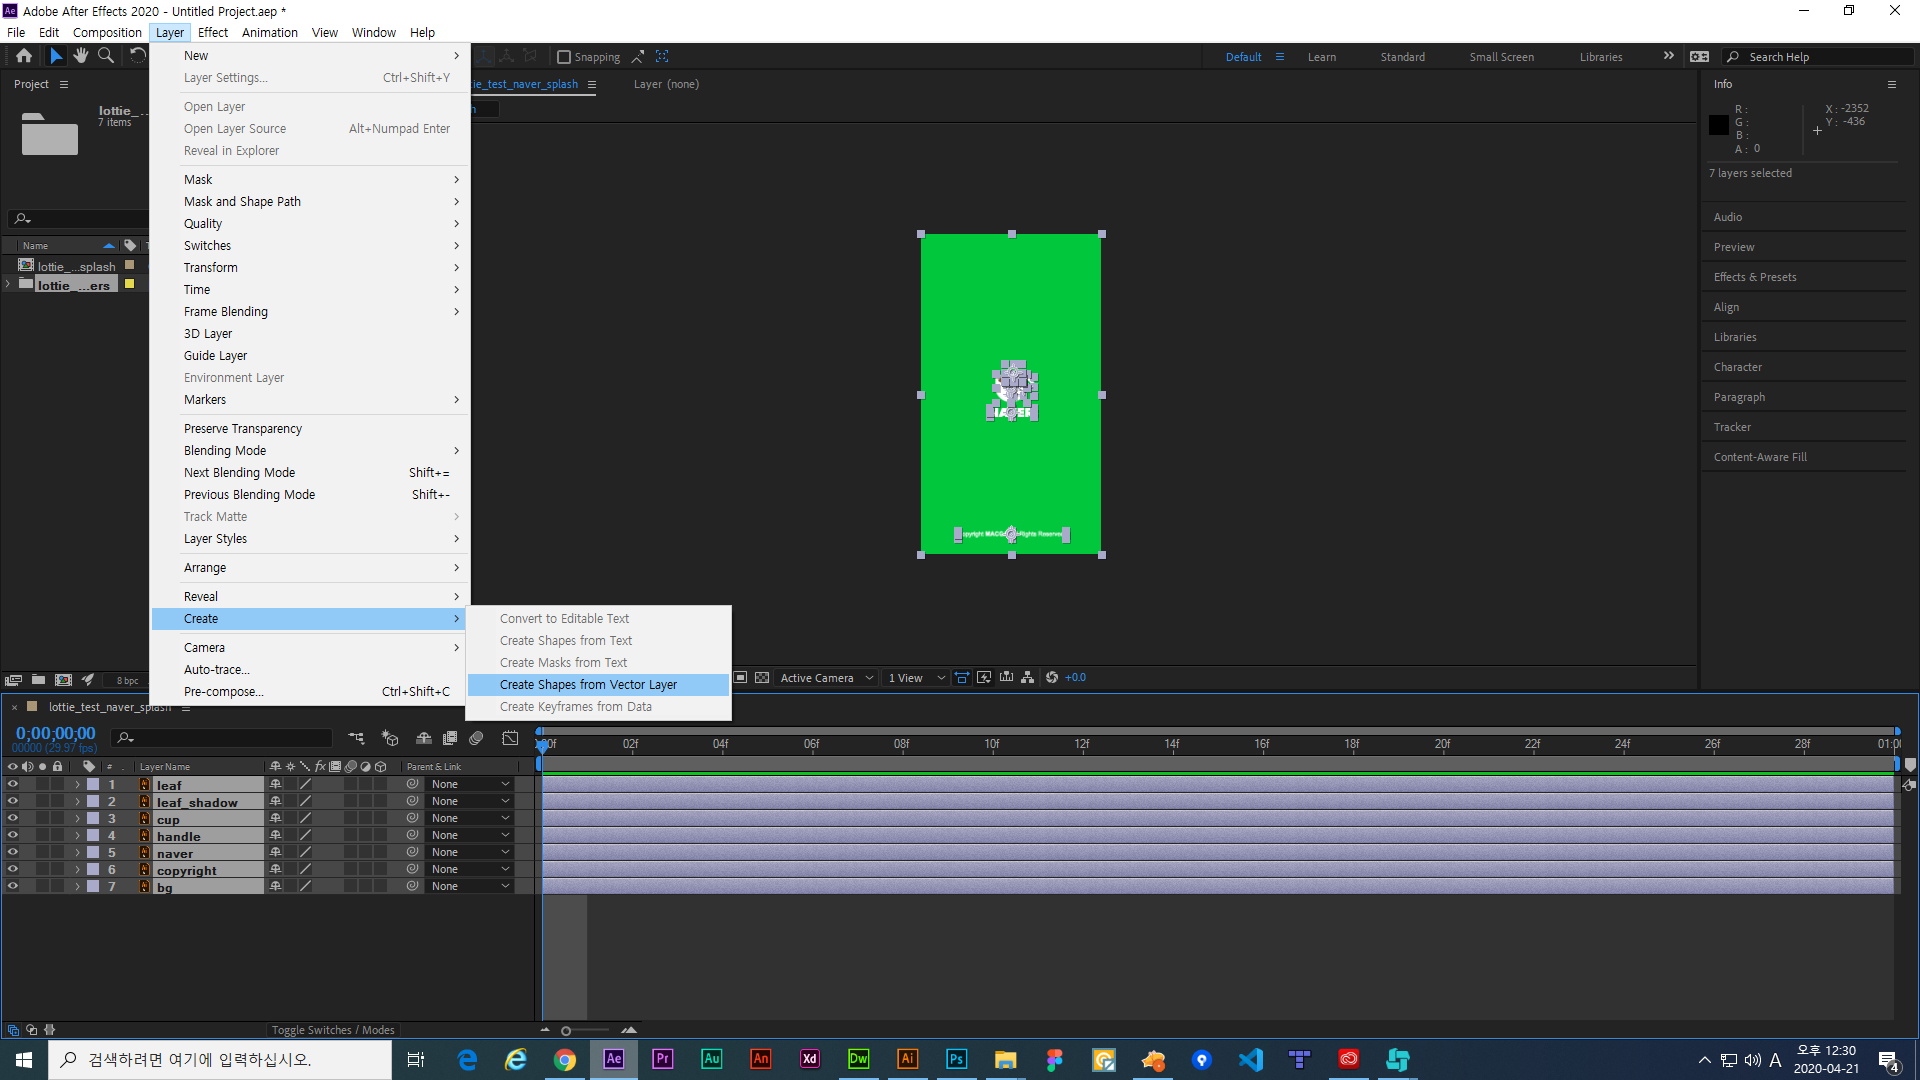Click the composition flowchart icon in timeline
The width and height of the screenshot is (1920, 1080).
click(356, 738)
